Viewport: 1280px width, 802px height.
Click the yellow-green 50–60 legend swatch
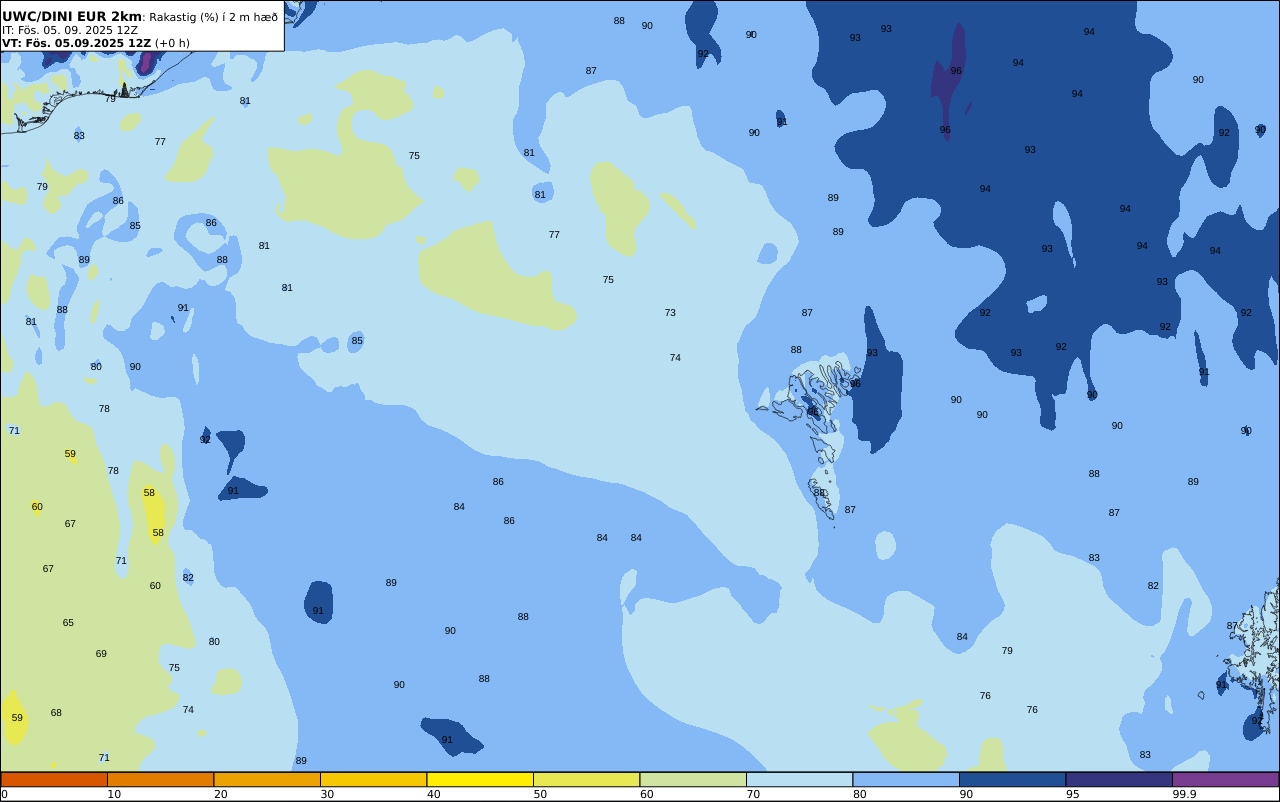point(586,779)
